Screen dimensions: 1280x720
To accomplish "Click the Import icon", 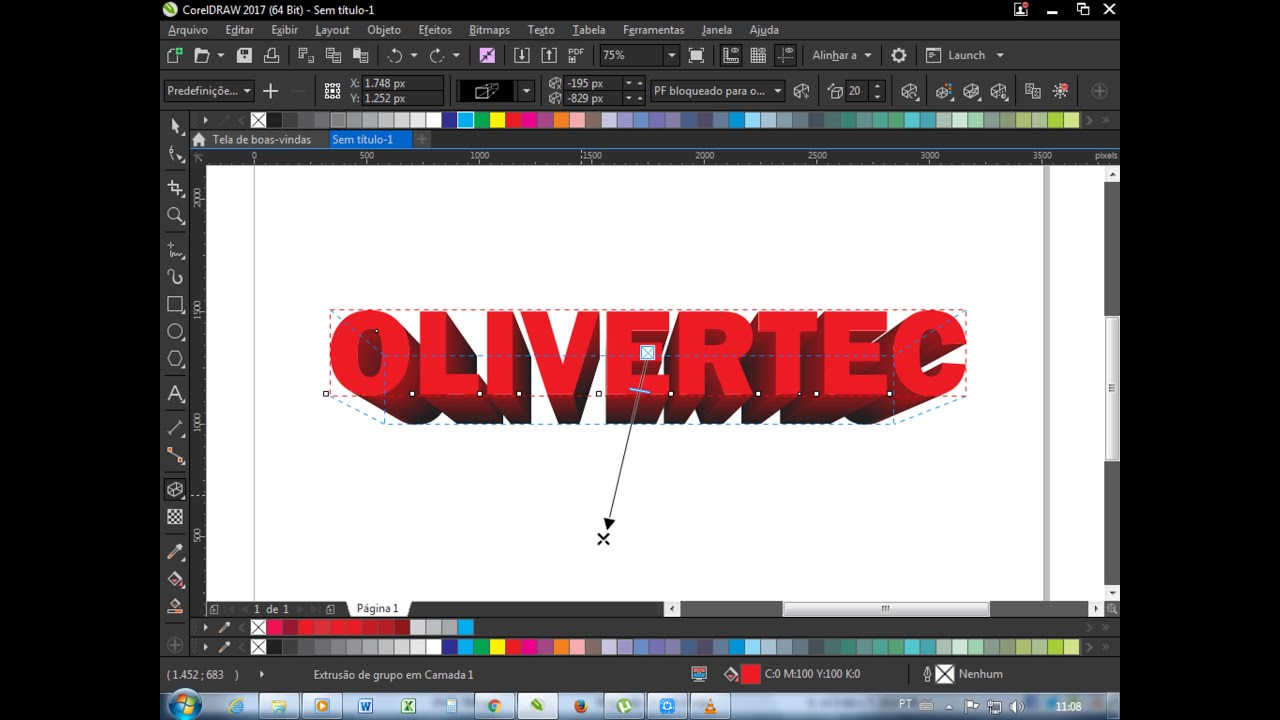I will click(x=521, y=56).
